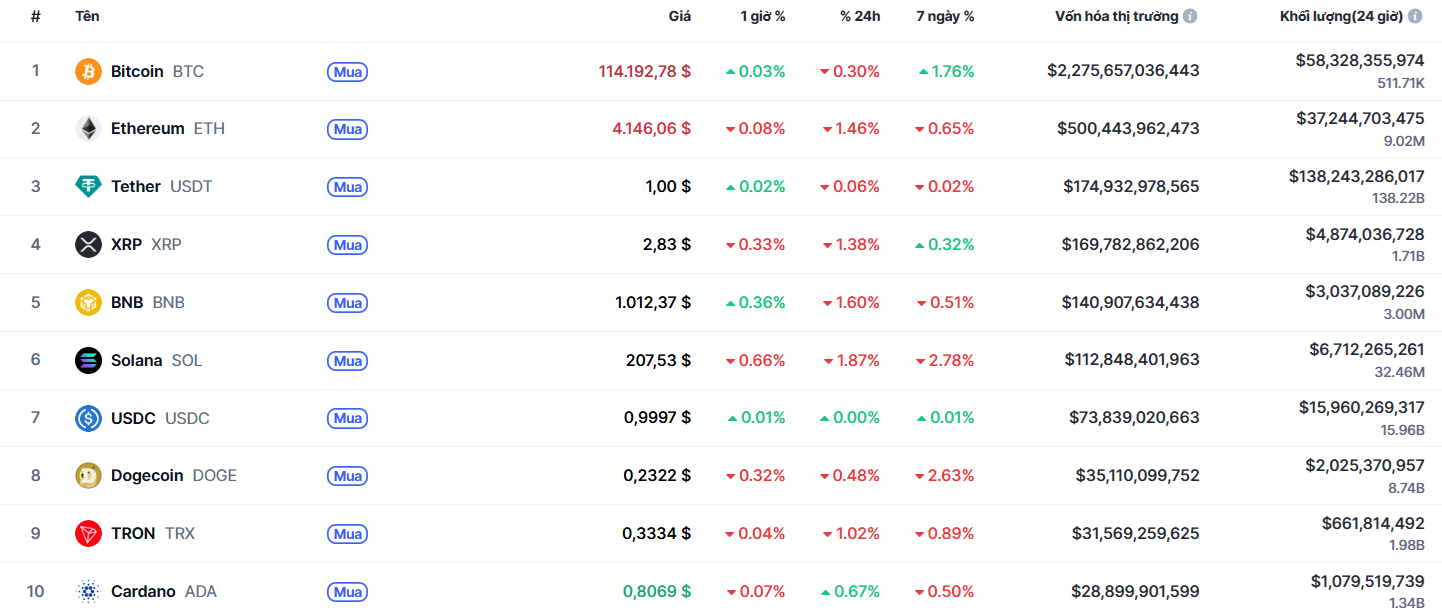Sort by the % 24h column header
Viewport: 1442px width, 616px height.
pos(860,16)
